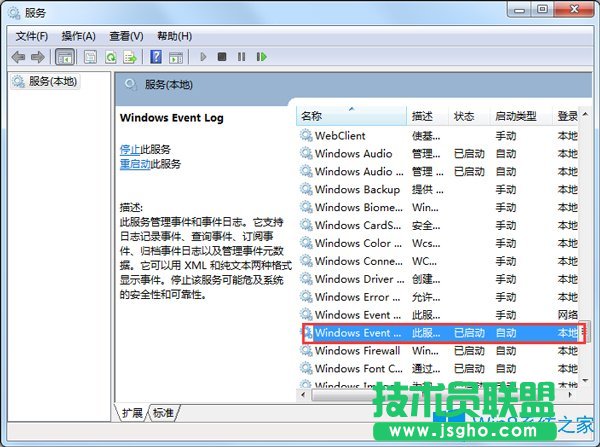This screenshot has height=447, width=600.
Task: Click the gear icon beside Windows Backup
Action: (306, 189)
